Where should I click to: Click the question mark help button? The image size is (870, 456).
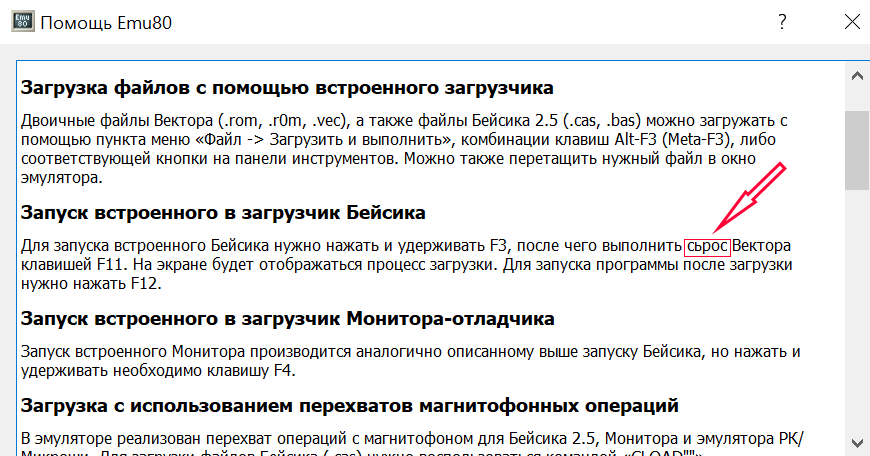pos(783,22)
